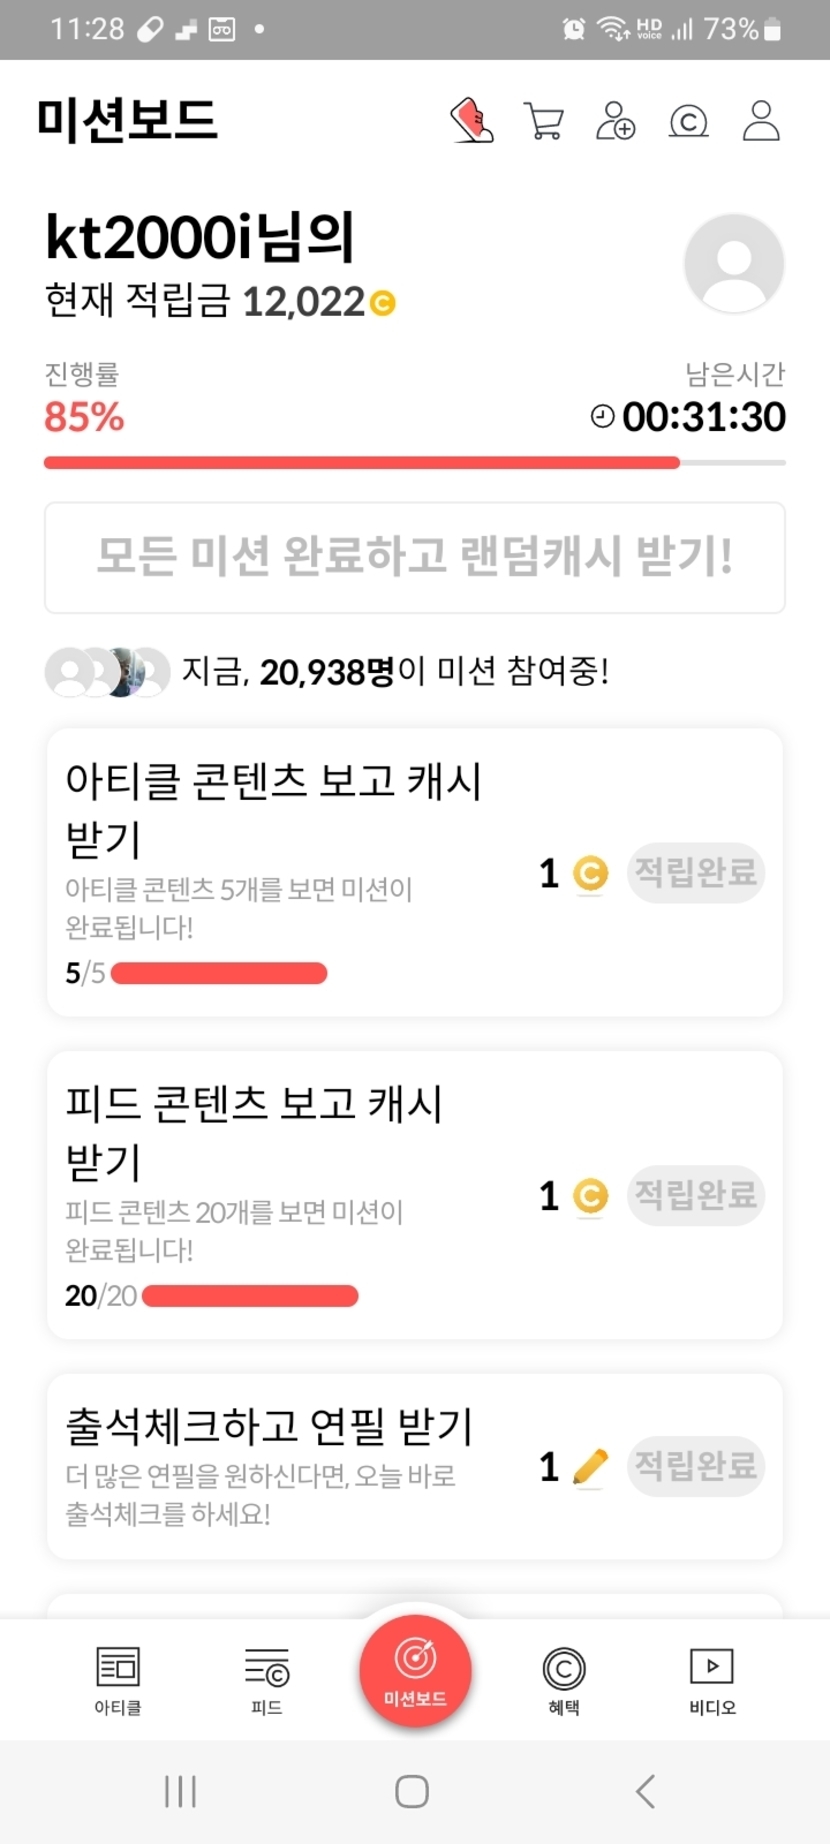Tap the red sneaker icon in header

(471, 121)
